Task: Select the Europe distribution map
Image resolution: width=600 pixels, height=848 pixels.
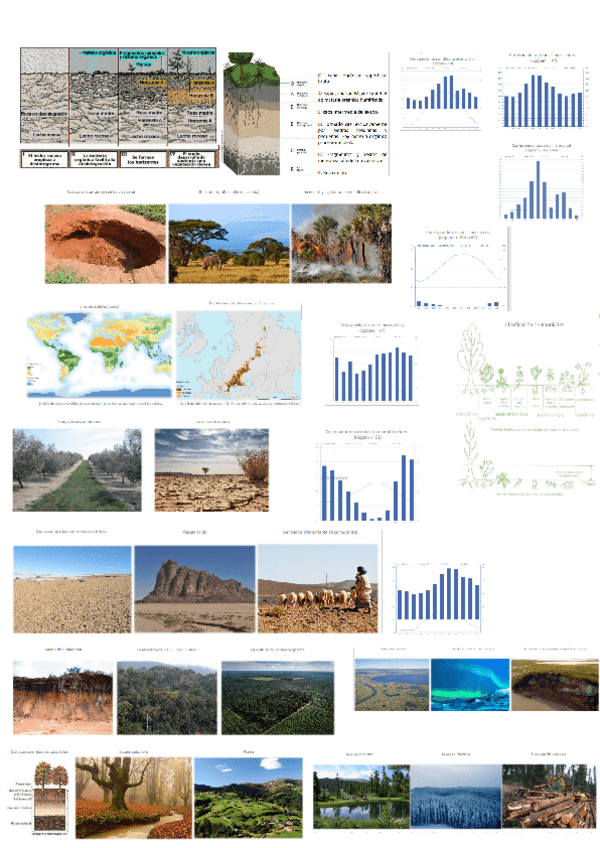Action: click(x=239, y=355)
